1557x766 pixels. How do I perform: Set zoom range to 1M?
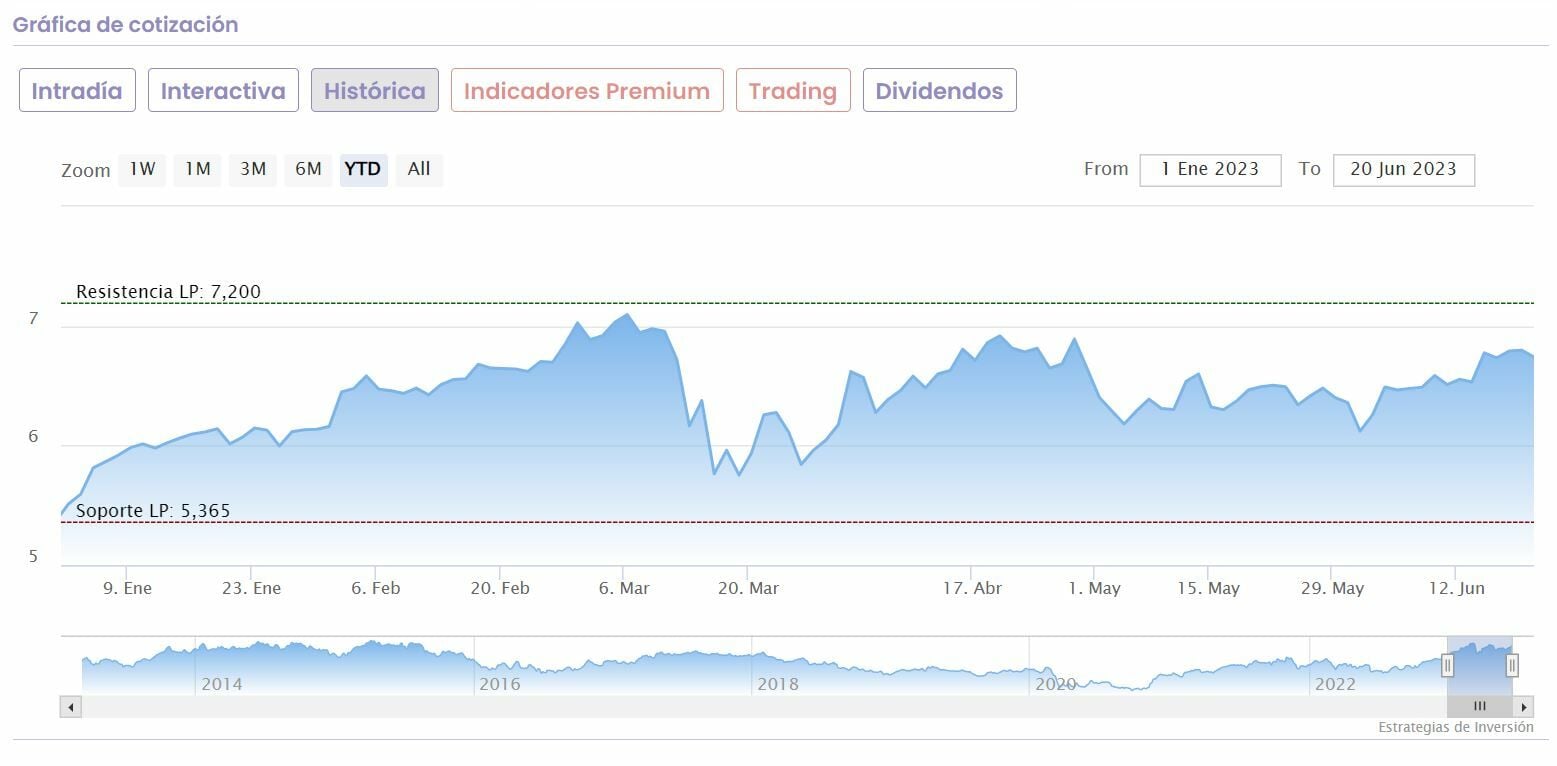[198, 169]
